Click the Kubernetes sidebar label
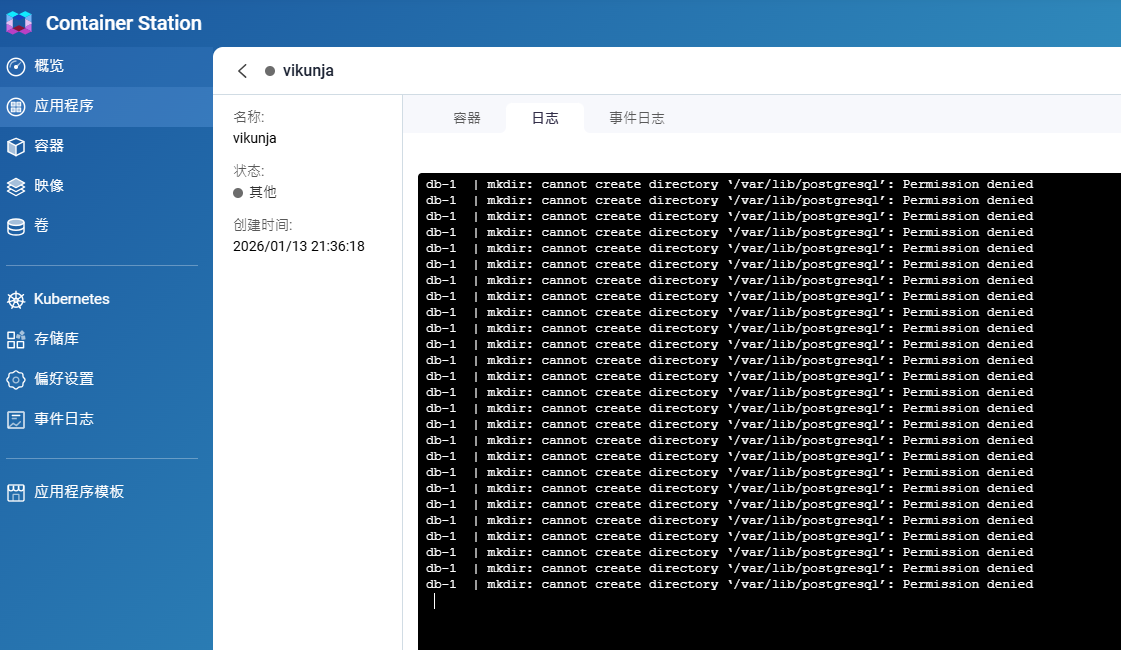The width and height of the screenshot is (1121, 650). point(72,299)
